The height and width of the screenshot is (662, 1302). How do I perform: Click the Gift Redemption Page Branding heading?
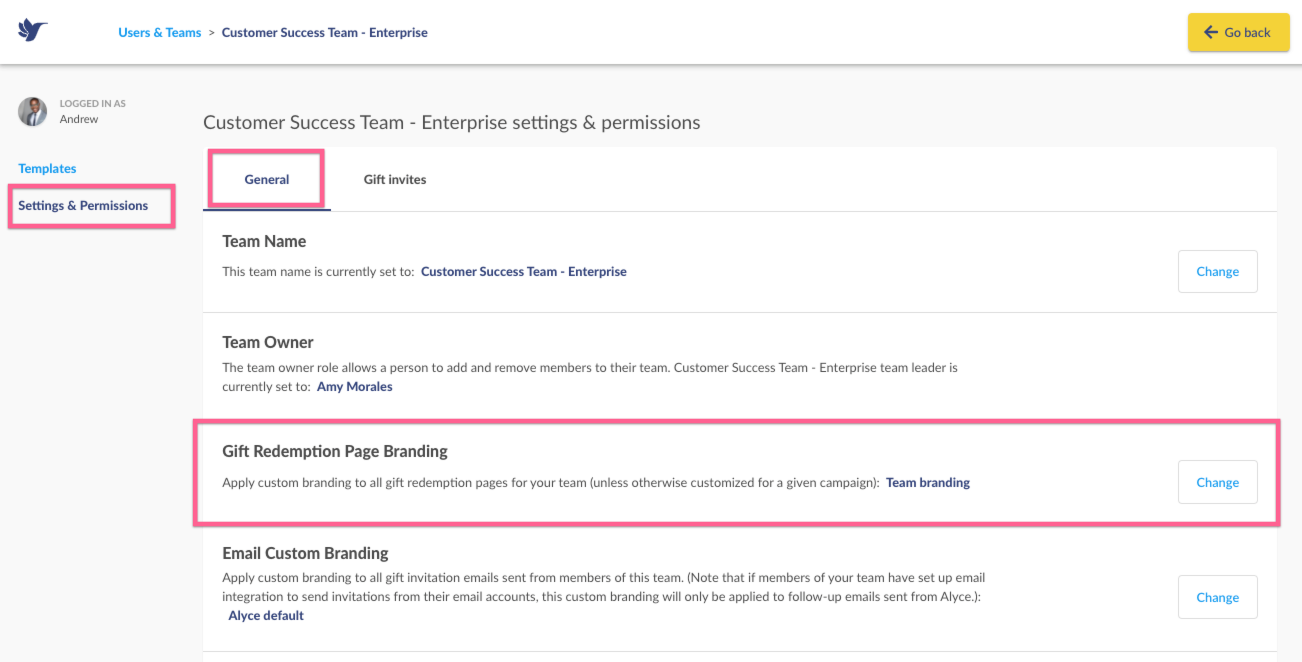click(335, 451)
